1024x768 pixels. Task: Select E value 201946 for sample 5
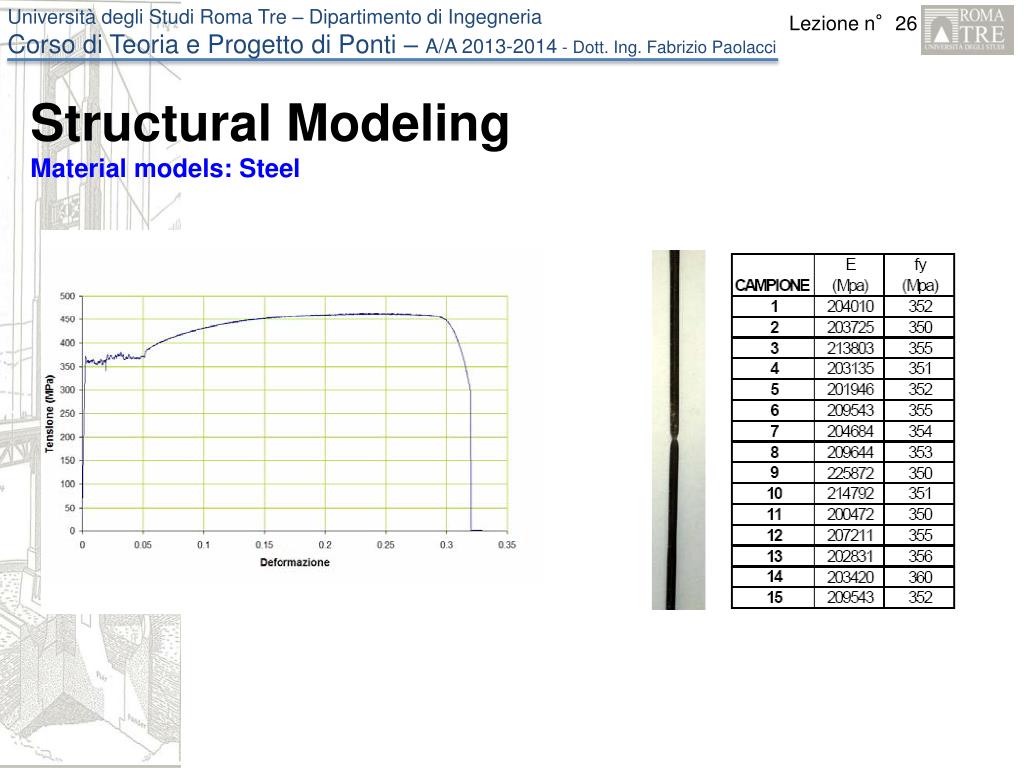coord(850,389)
